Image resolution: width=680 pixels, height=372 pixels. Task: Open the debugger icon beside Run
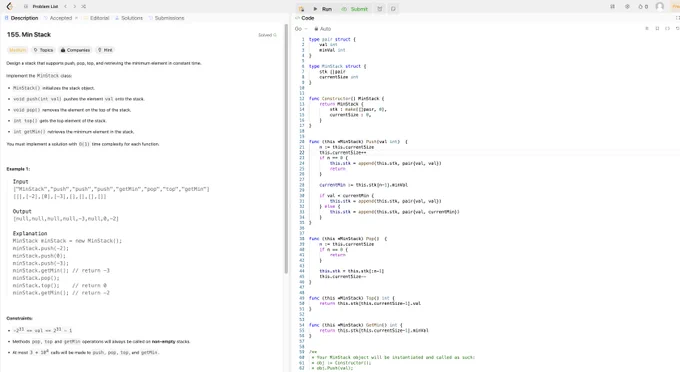click(301, 9)
